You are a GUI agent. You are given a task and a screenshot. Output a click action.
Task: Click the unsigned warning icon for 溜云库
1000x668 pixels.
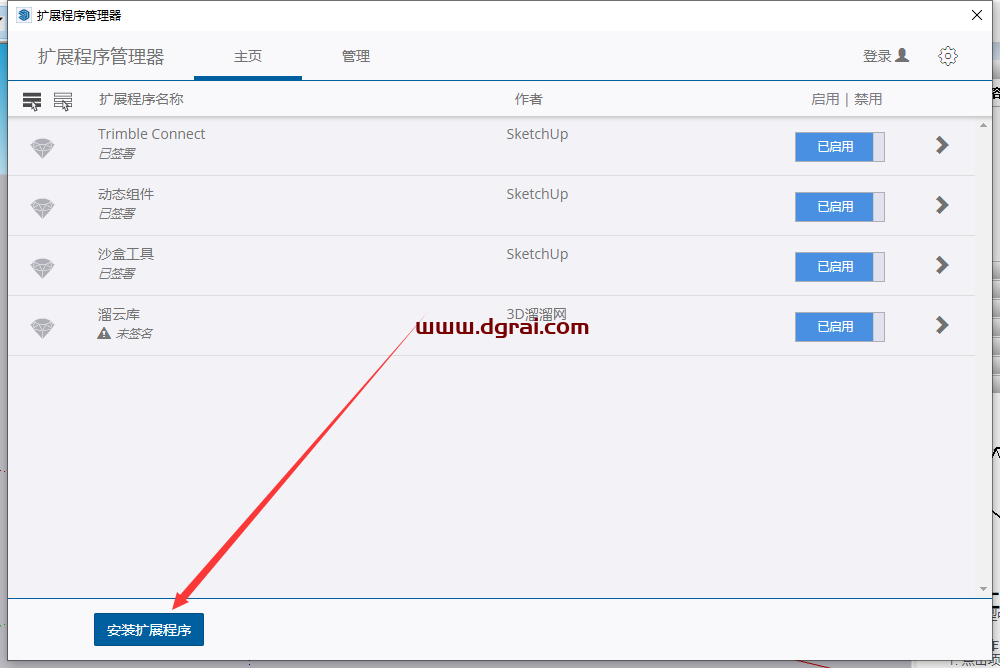104,333
